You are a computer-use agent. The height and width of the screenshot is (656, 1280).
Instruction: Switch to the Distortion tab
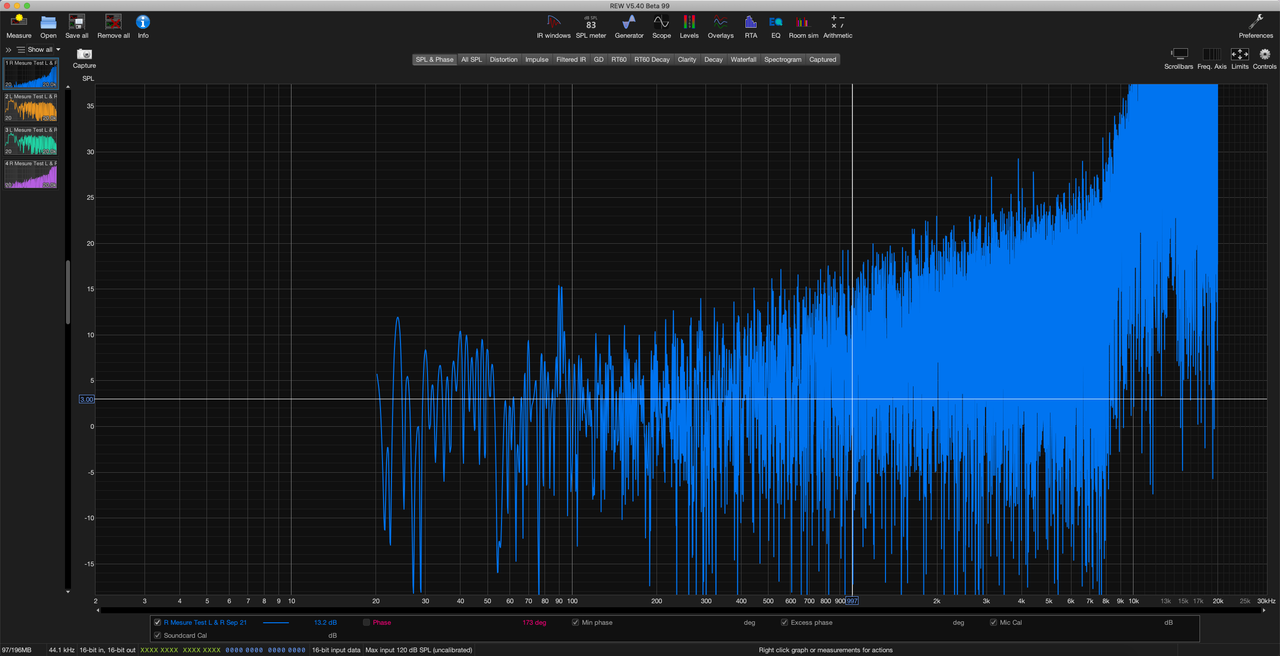point(504,59)
